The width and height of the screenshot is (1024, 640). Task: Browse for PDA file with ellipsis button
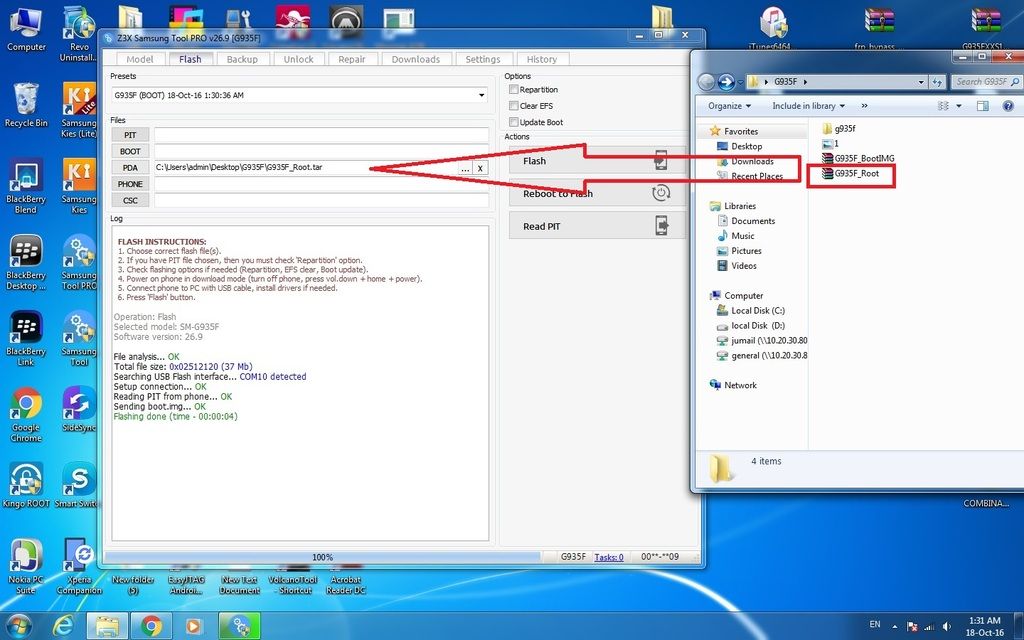pyautogui.click(x=465, y=168)
